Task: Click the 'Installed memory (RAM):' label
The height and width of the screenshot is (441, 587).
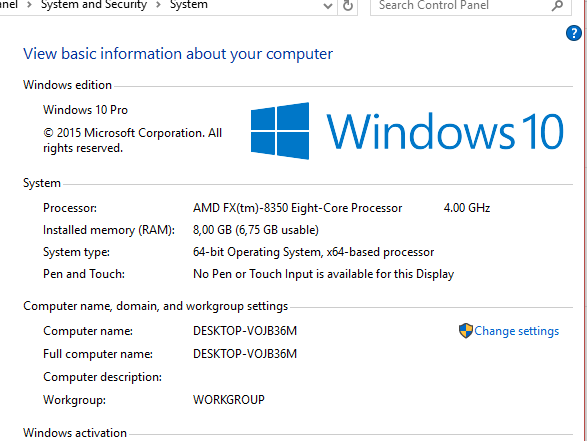Action: click(x=109, y=230)
